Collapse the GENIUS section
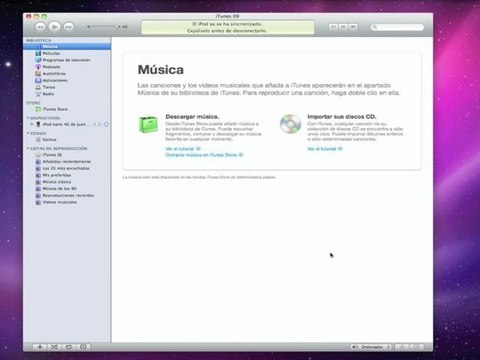This screenshot has width=480, height=360. point(28,133)
